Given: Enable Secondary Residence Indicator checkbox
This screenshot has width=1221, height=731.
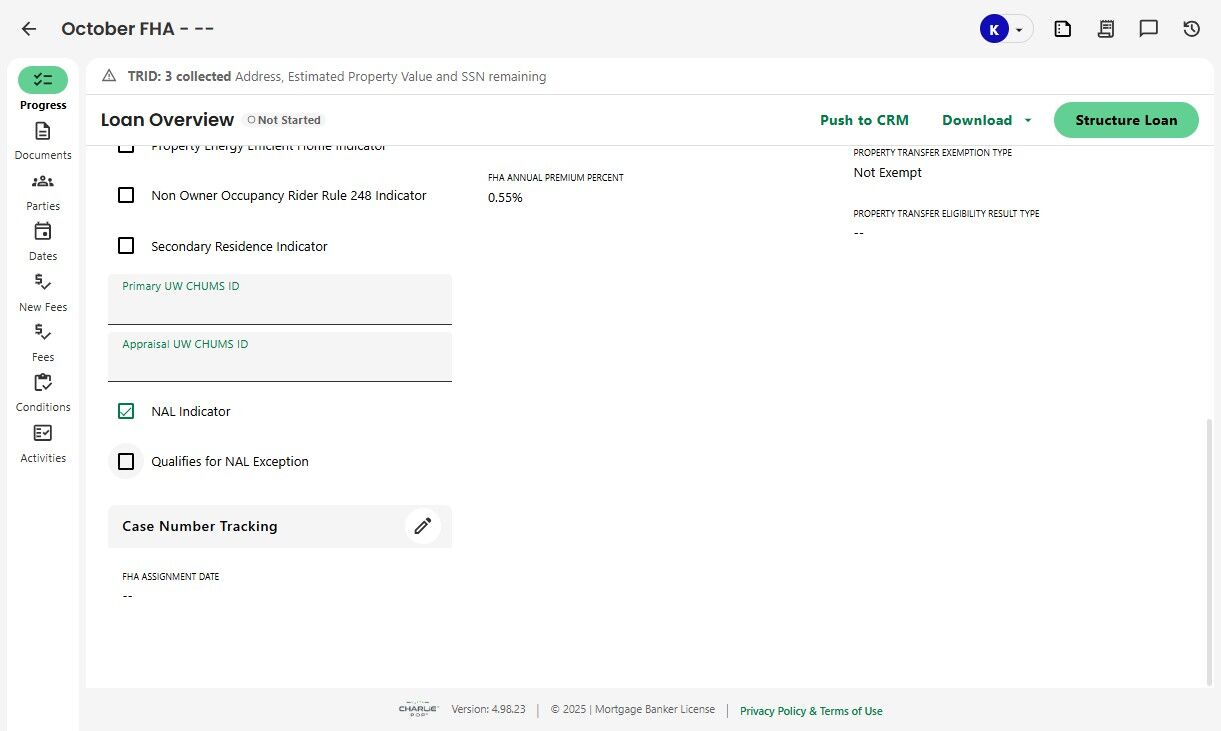Looking at the screenshot, I should 126,246.
